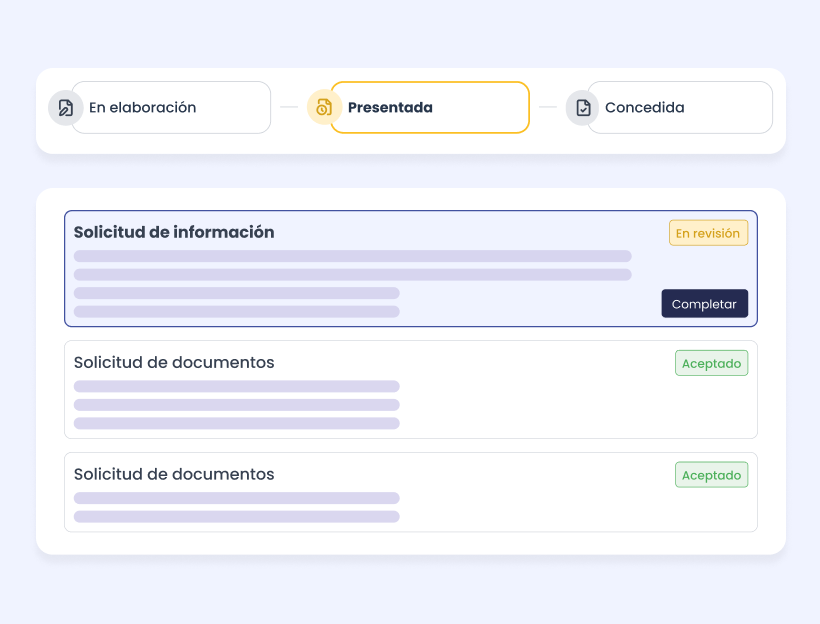Click the first Solicitud de documentos title
The height and width of the screenshot is (624, 820).
174,362
